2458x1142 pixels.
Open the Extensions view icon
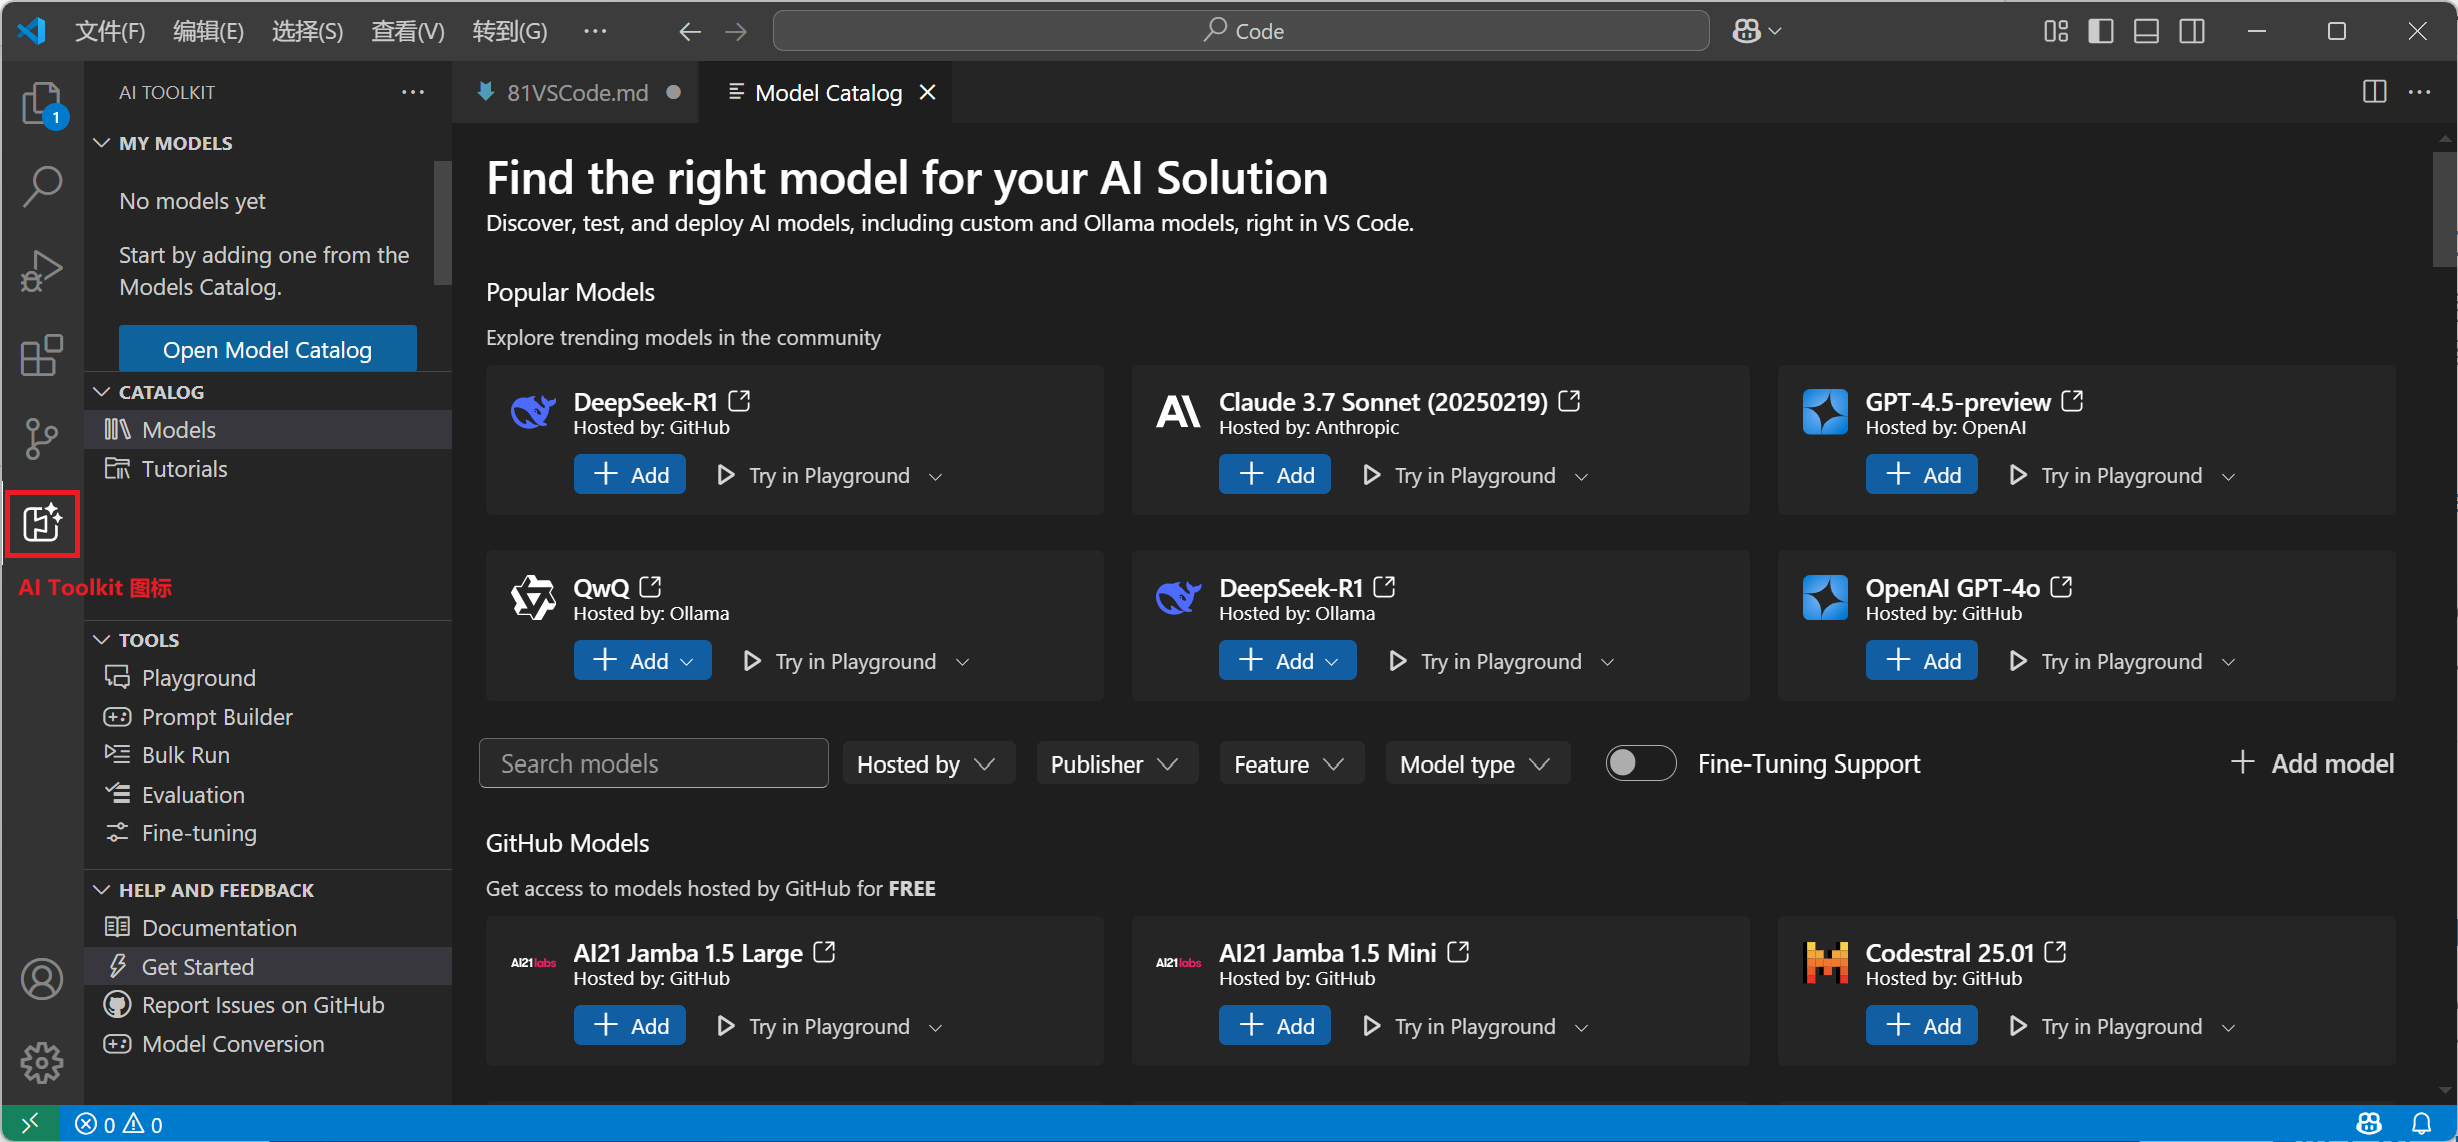(42, 355)
